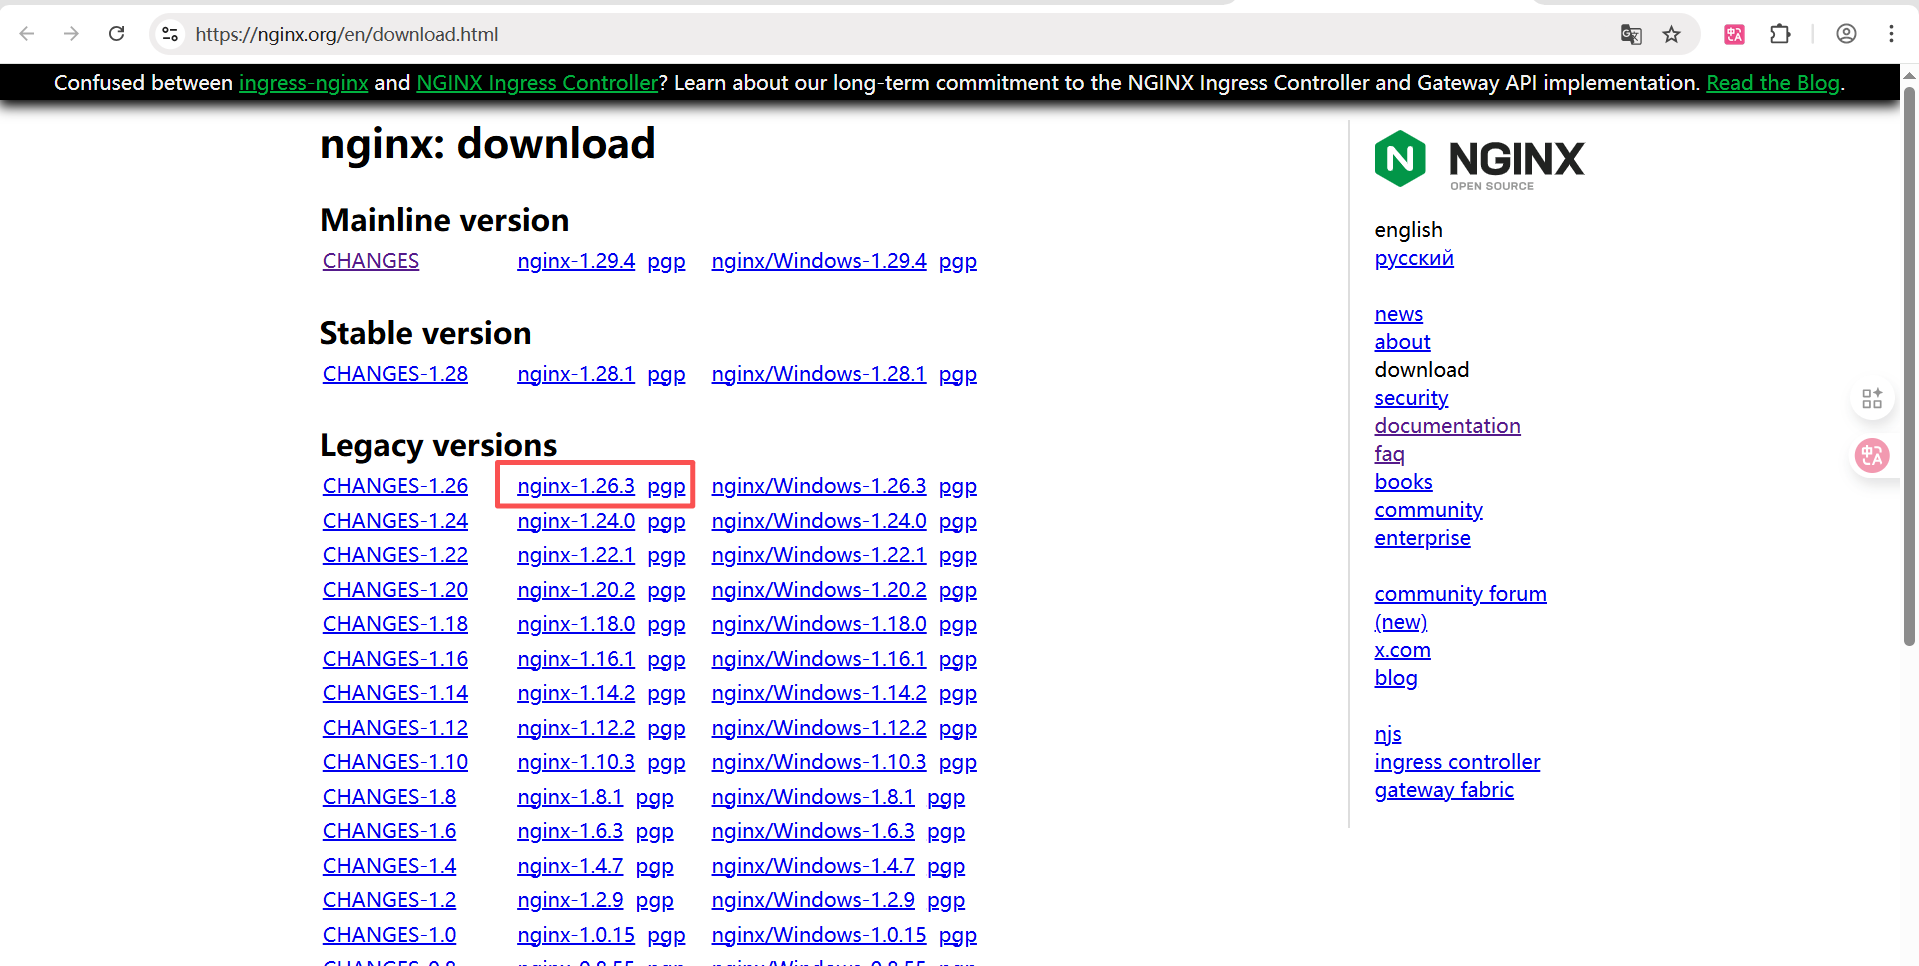Download nginx/Windows-1.28.1 stable build
Image resolution: width=1919 pixels, height=966 pixels.
[x=818, y=374]
